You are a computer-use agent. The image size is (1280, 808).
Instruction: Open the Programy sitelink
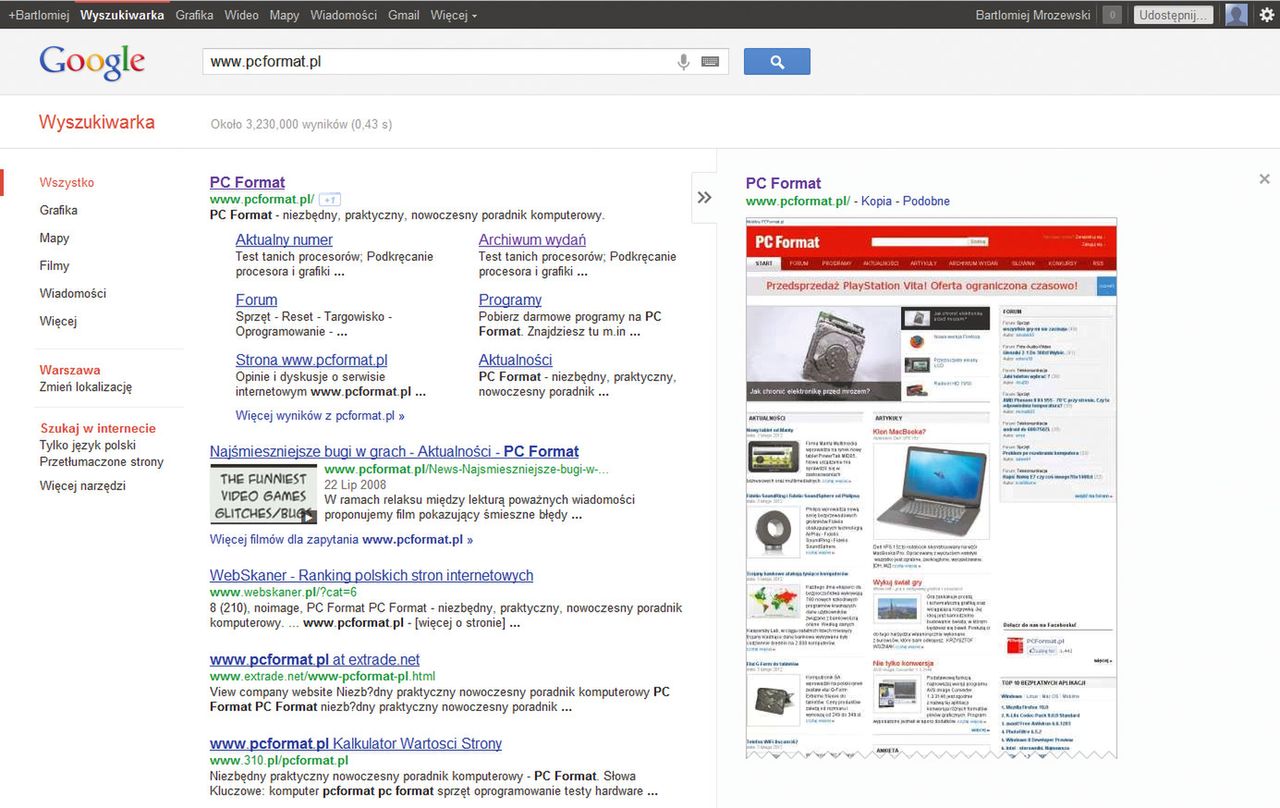(510, 300)
